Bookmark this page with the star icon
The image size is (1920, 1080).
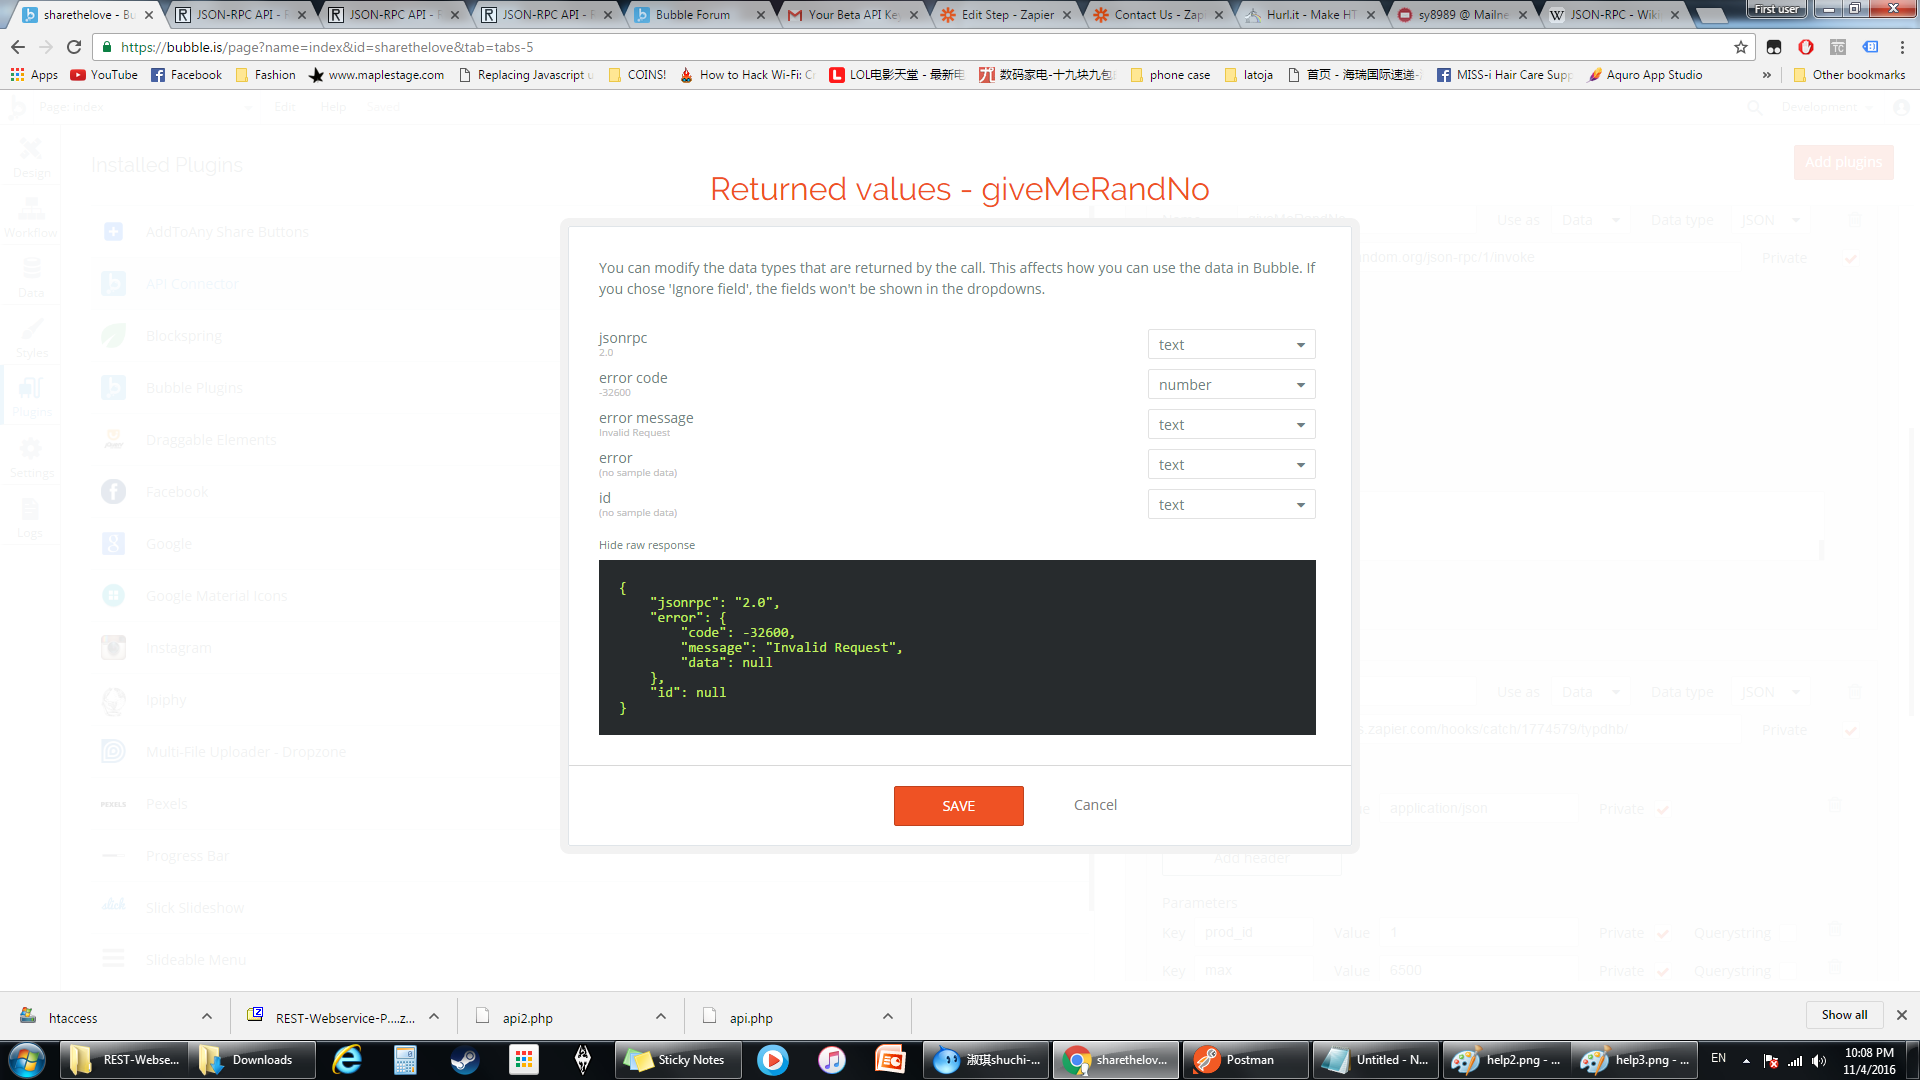(x=1741, y=47)
